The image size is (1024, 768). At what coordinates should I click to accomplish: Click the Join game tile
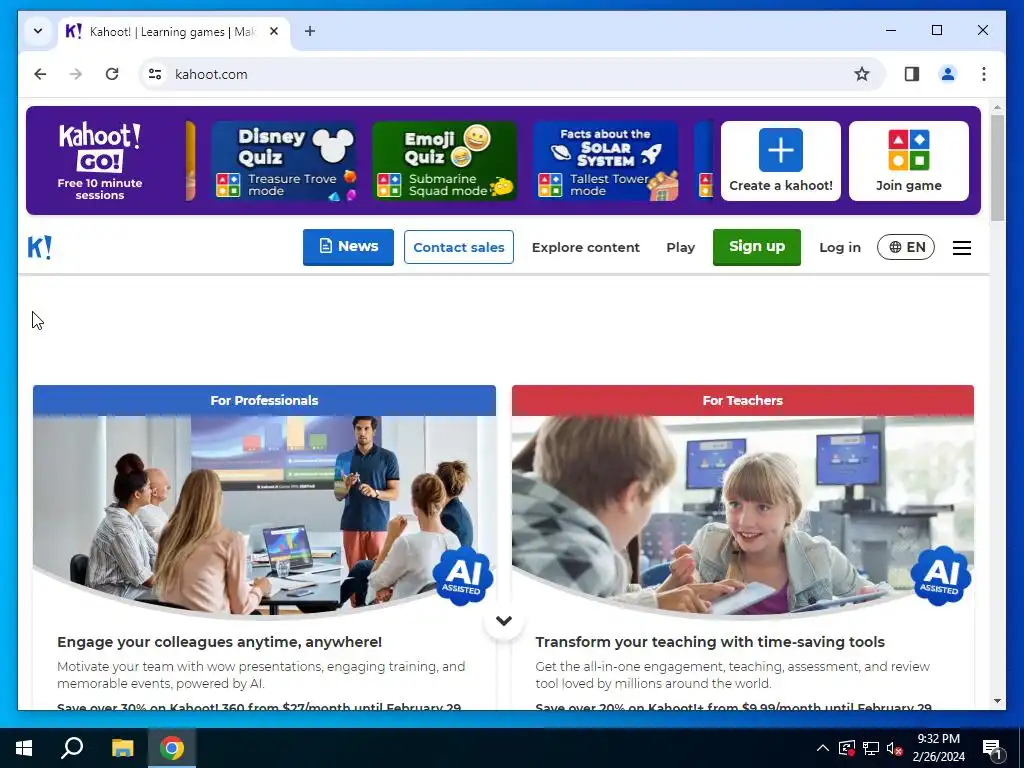pos(908,161)
